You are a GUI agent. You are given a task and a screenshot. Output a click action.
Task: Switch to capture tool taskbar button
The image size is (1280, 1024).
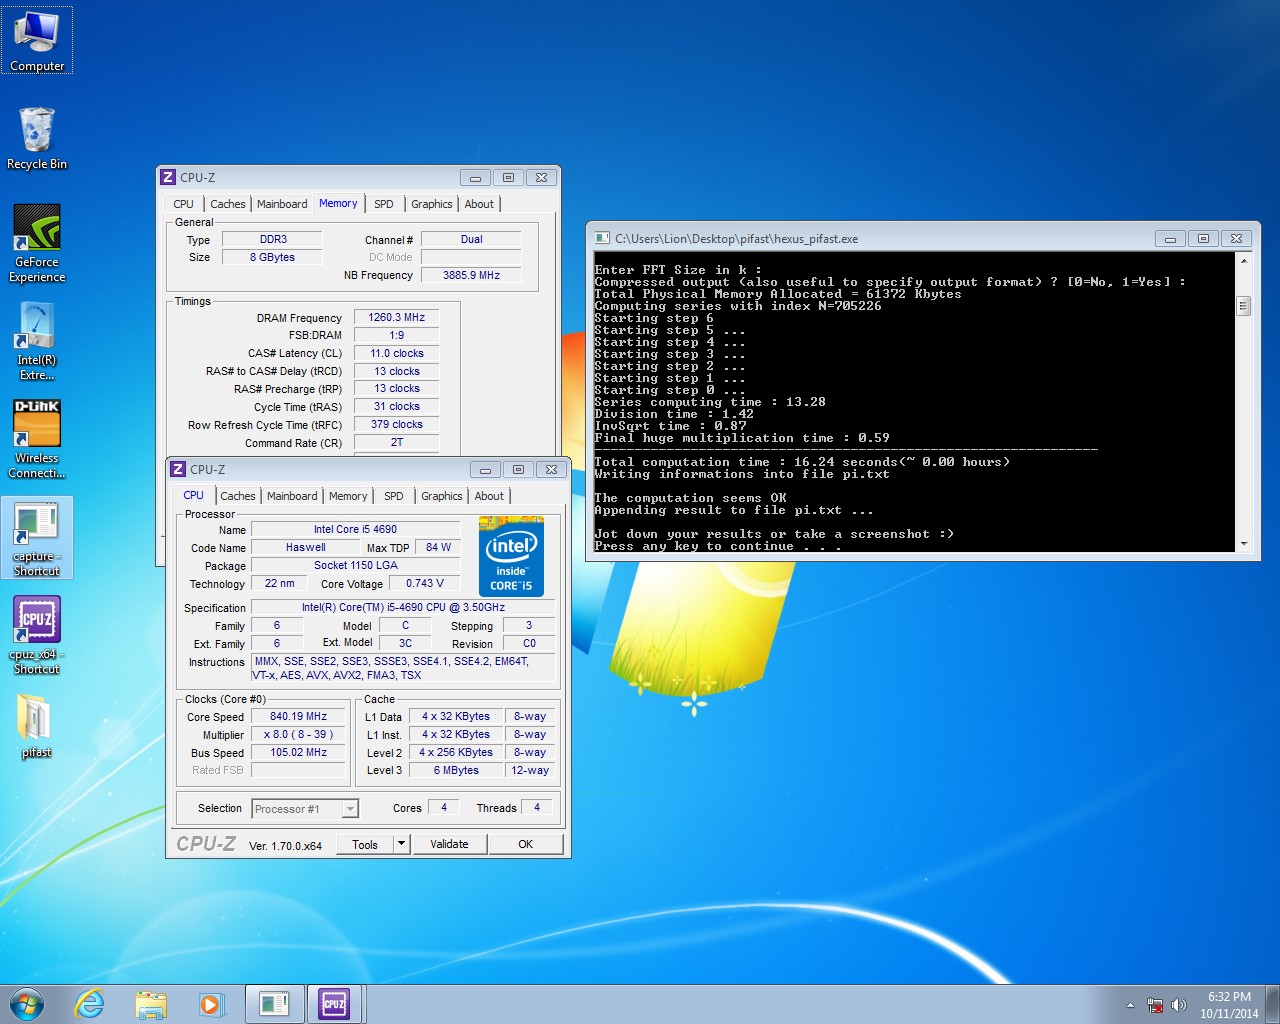(x=274, y=1004)
